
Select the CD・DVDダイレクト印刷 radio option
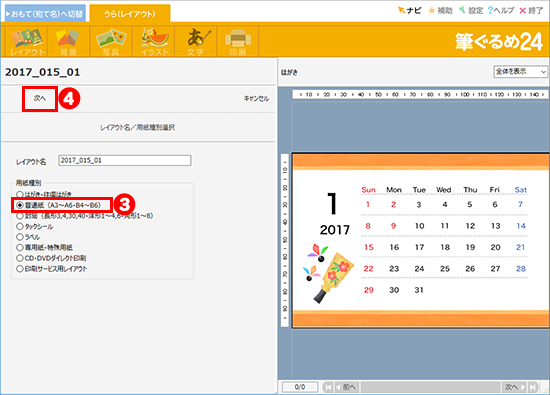point(51,258)
